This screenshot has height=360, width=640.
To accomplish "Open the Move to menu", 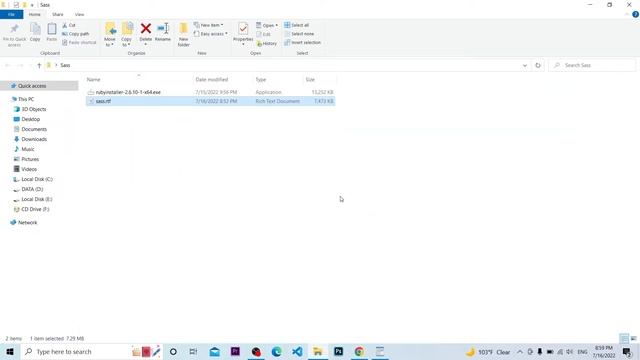I will coord(110,35).
